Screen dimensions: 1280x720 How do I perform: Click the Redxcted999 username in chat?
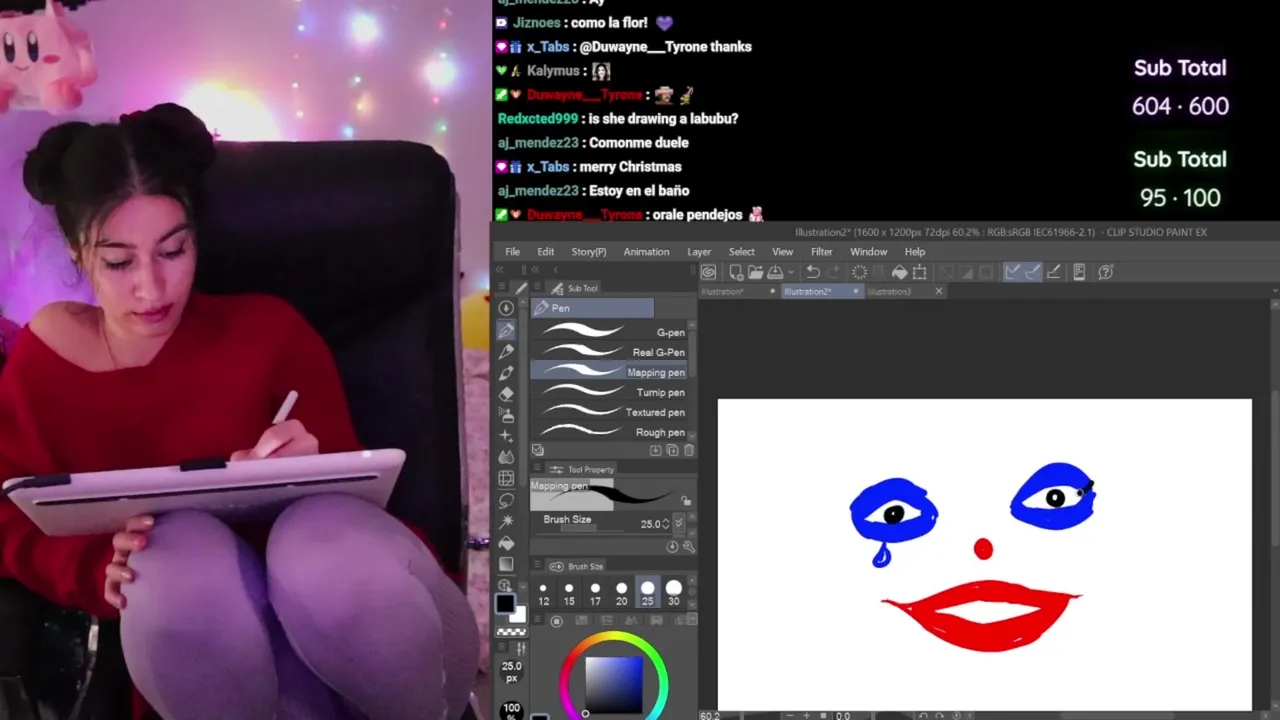pyautogui.click(x=538, y=118)
